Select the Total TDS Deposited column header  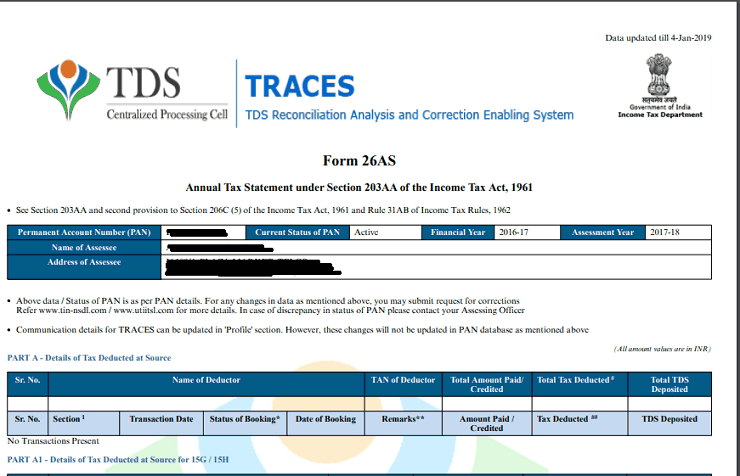point(669,385)
